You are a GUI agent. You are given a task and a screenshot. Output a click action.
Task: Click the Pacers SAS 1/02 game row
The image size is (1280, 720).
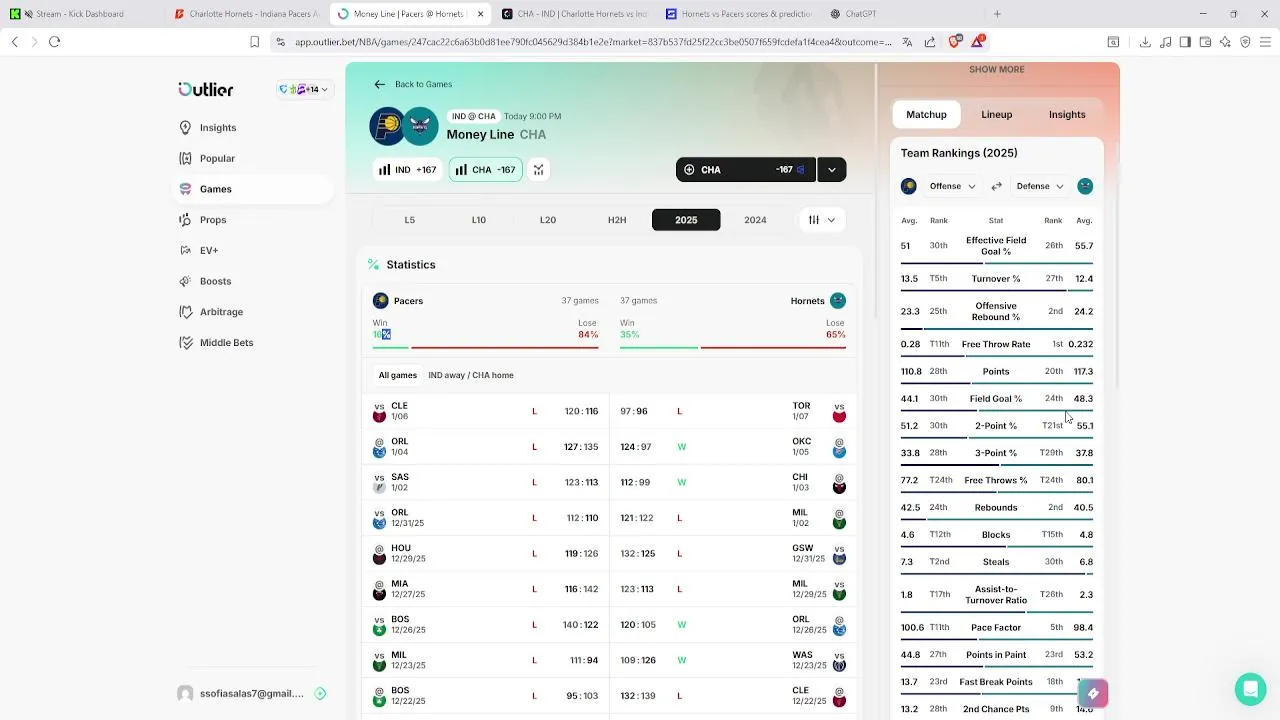click(x=485, y=482)
